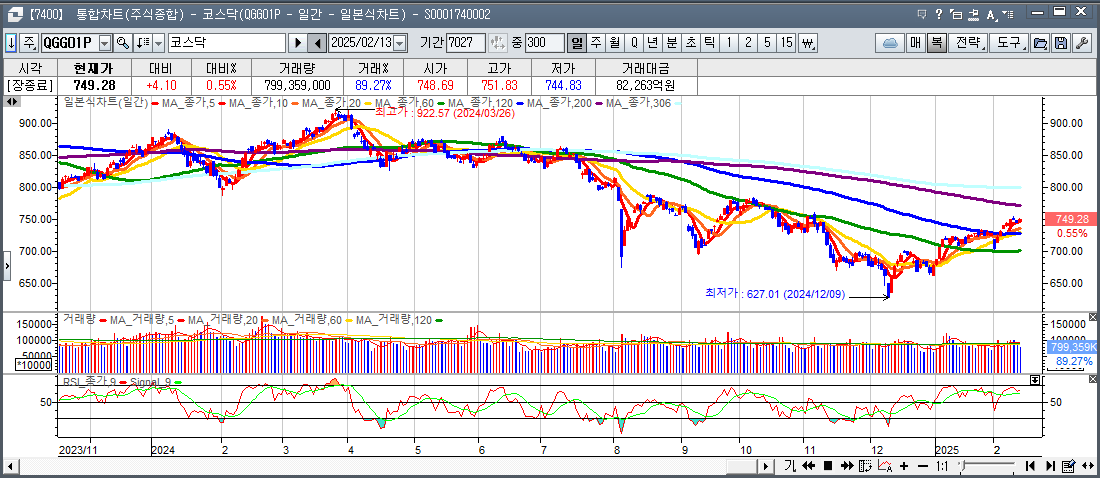Select the 5 interval button
The height and width of the screenshot is (478, 1100).
click(x=767, y=43)
